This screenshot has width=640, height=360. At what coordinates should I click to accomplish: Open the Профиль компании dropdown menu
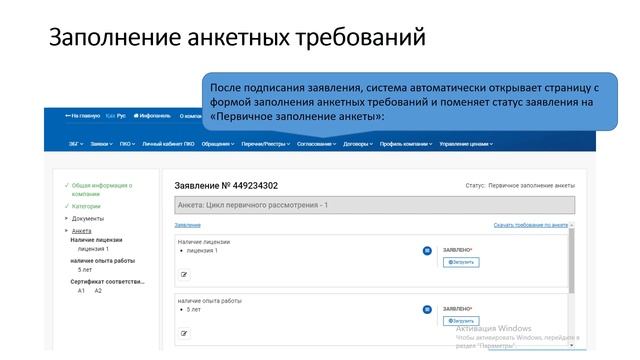click(x=406, y=144)
